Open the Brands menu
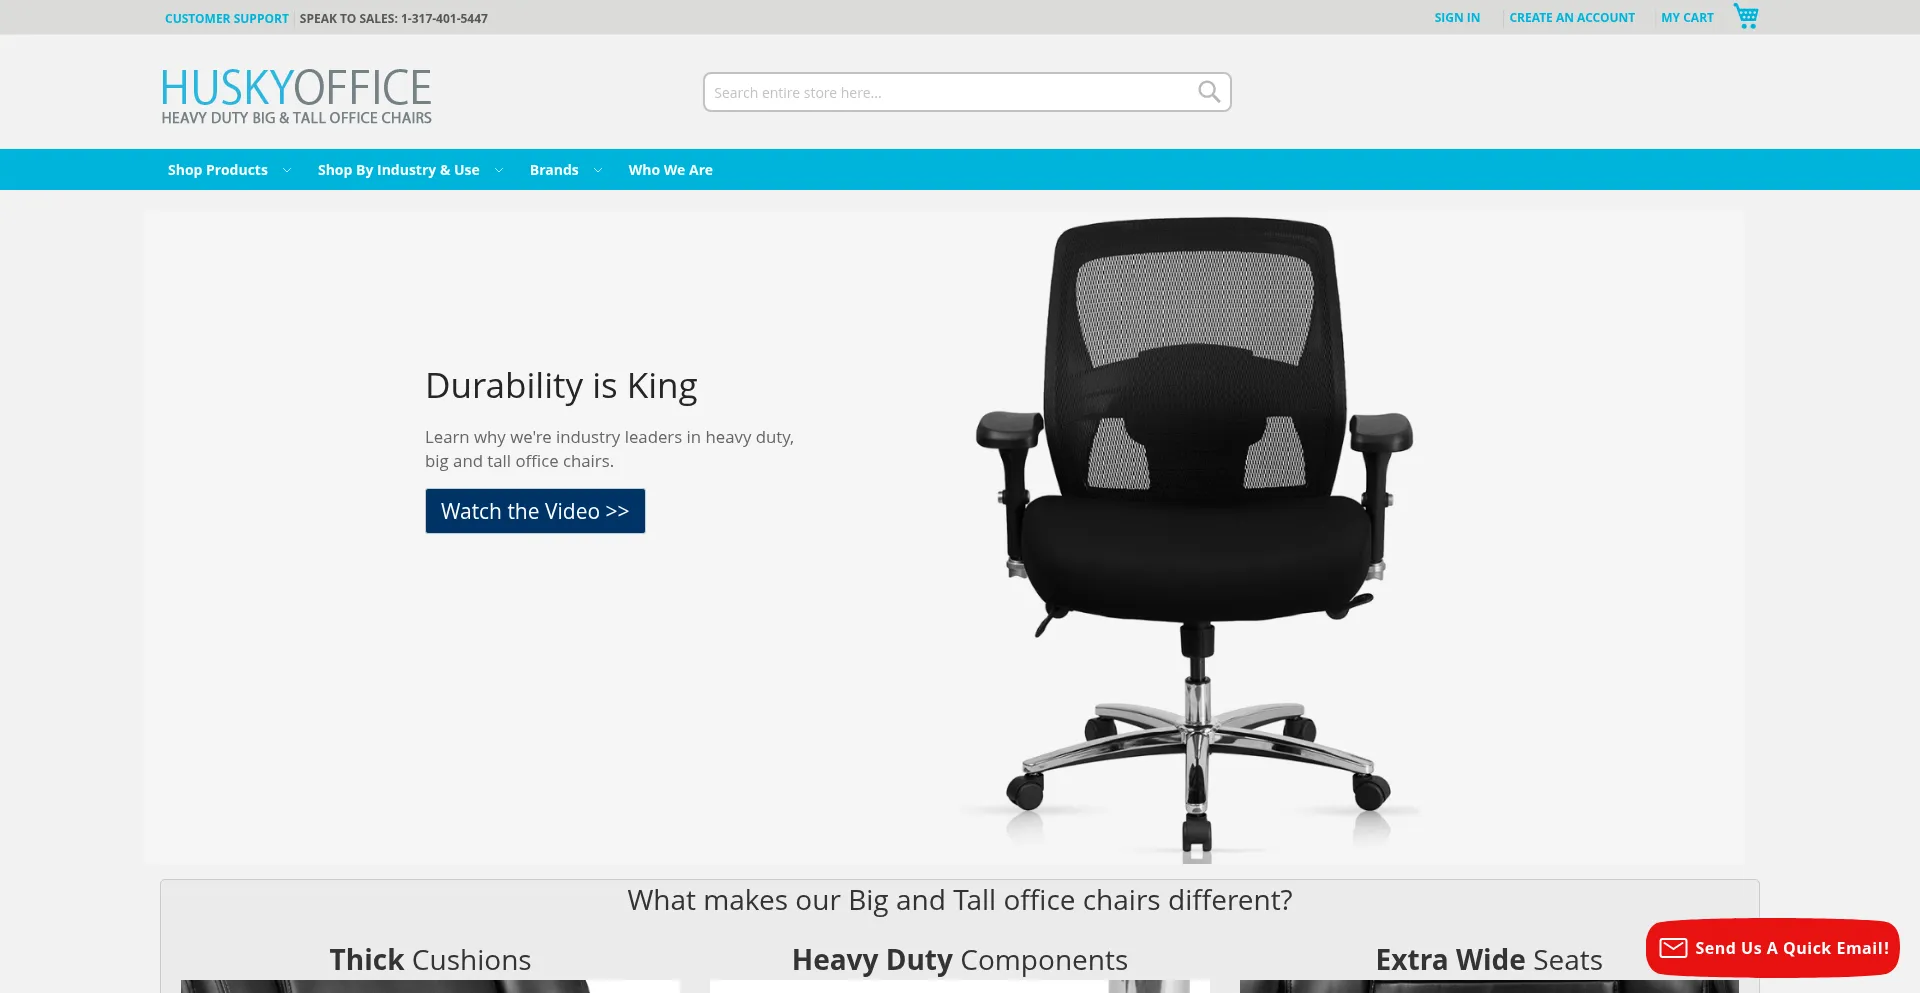 tap(554, 170)
